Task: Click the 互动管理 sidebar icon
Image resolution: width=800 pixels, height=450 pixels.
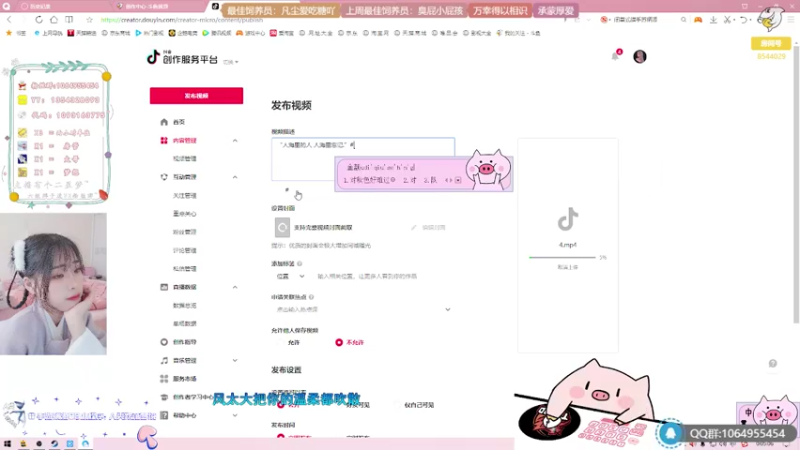Action: click(x=164, y=177)
